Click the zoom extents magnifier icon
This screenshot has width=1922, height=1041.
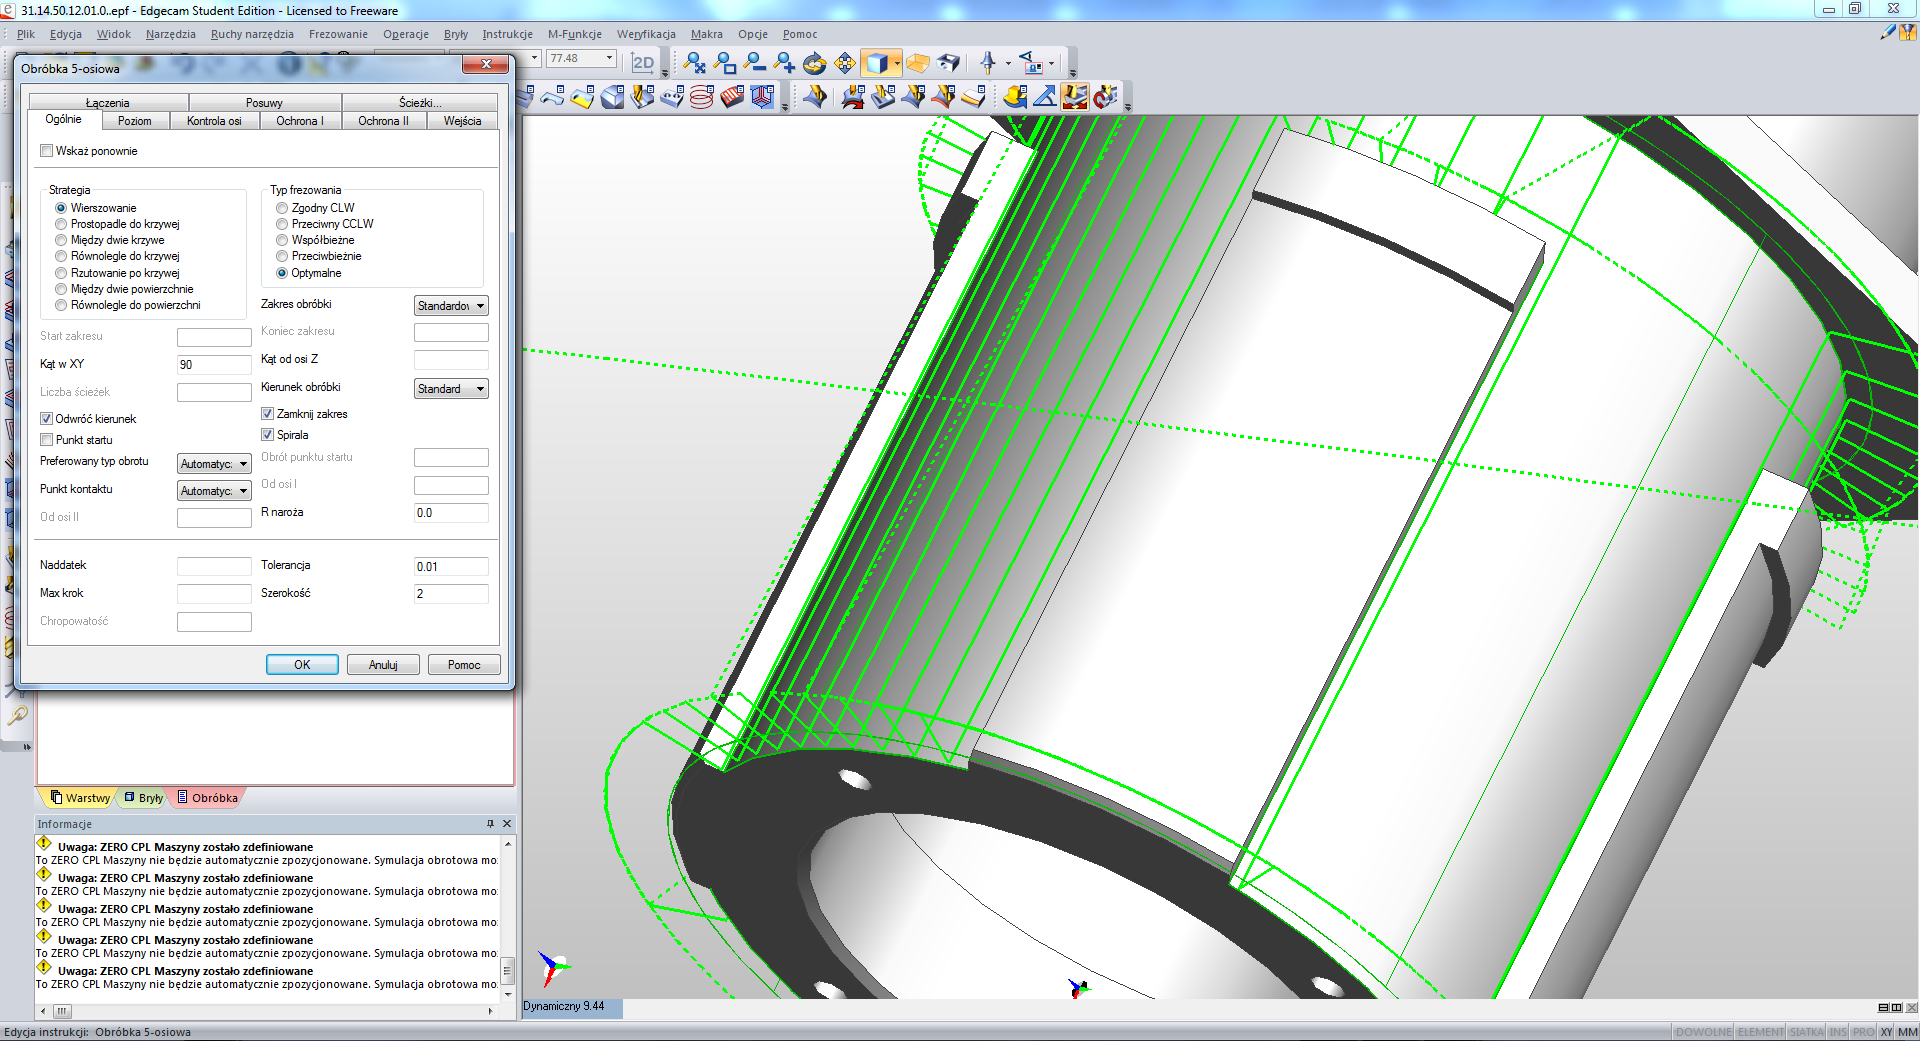[694, 63]
